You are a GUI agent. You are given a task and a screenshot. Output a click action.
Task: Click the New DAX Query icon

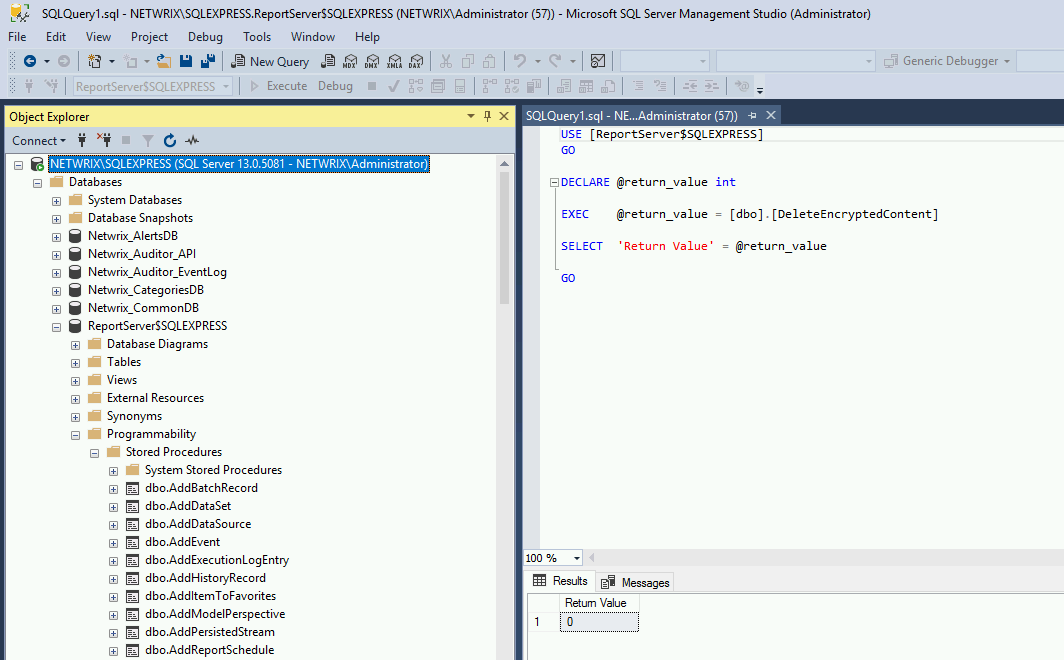point(416,61)
